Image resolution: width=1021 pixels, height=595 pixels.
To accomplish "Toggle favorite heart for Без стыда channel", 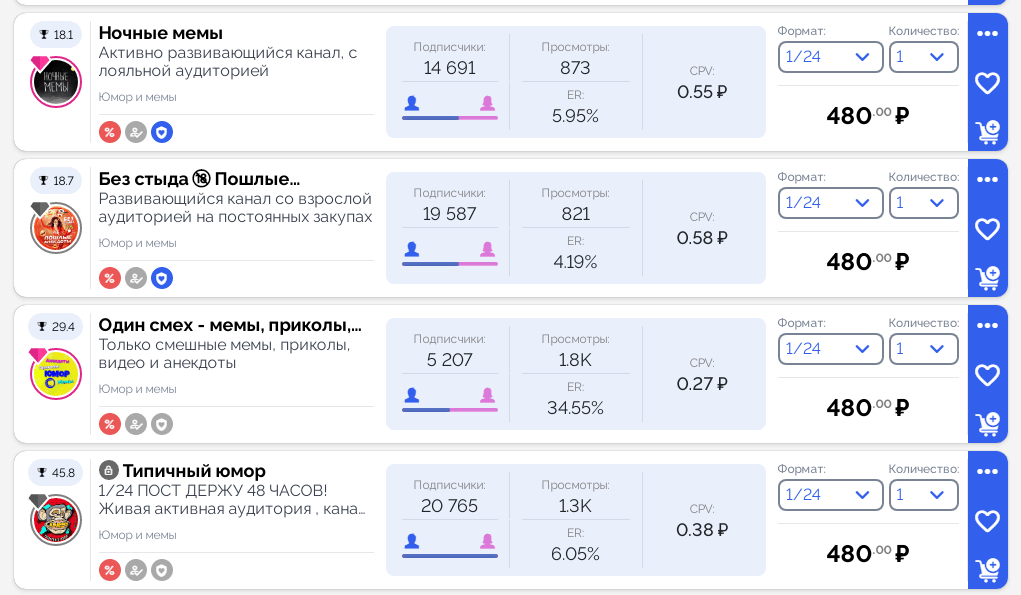I will click(987, 229).
